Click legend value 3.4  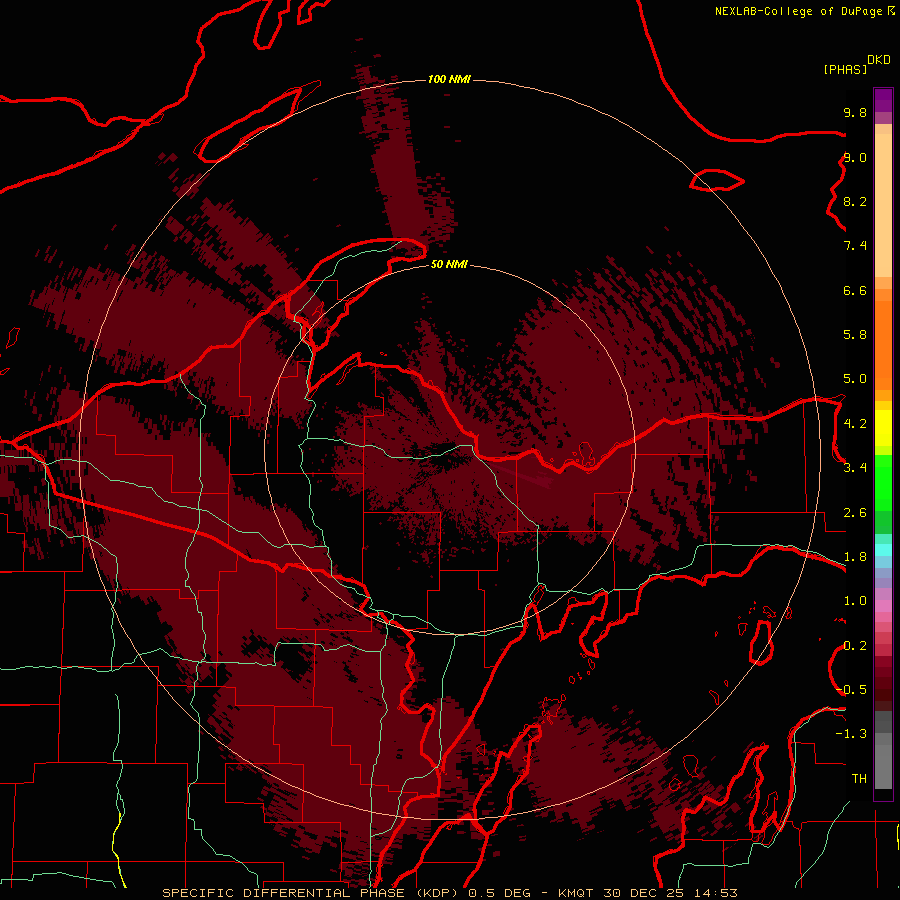coord(855,468)
